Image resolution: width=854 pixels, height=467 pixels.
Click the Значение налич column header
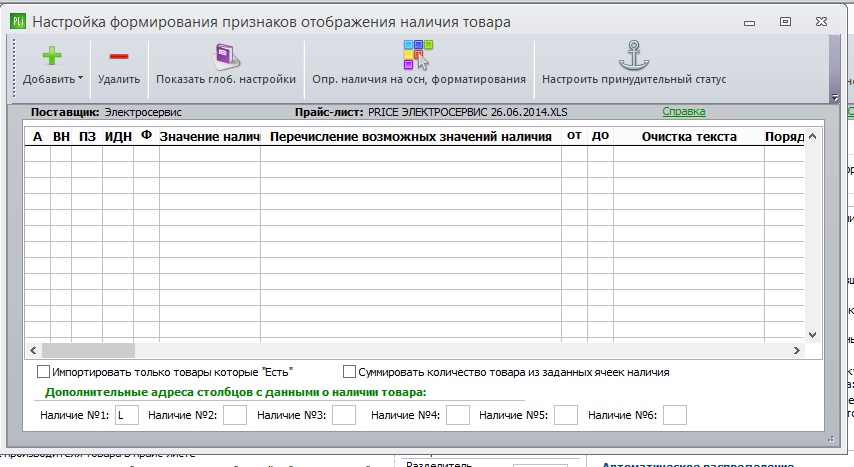[x=210, y=136]
